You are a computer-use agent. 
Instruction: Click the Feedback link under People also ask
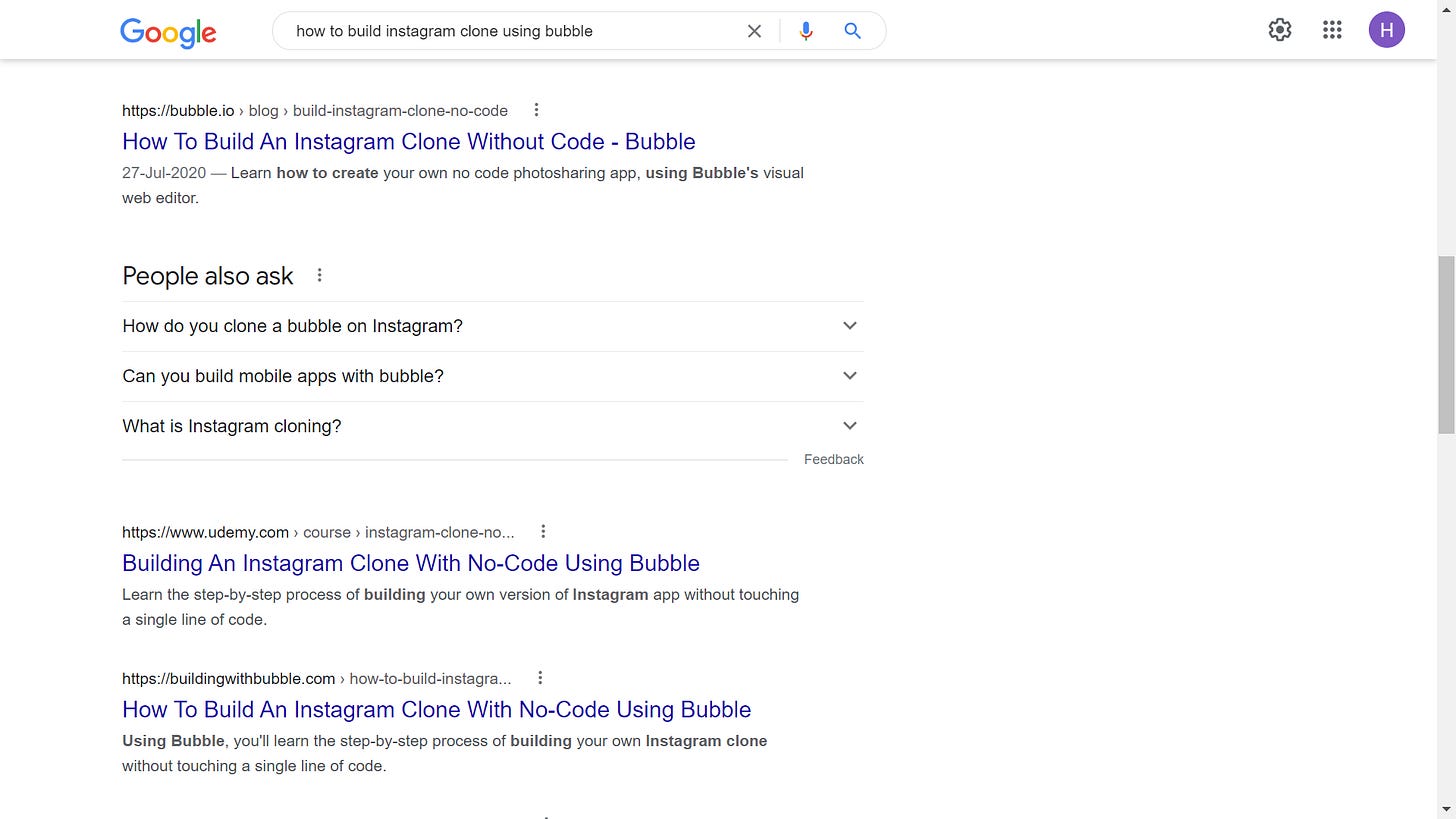834,459
